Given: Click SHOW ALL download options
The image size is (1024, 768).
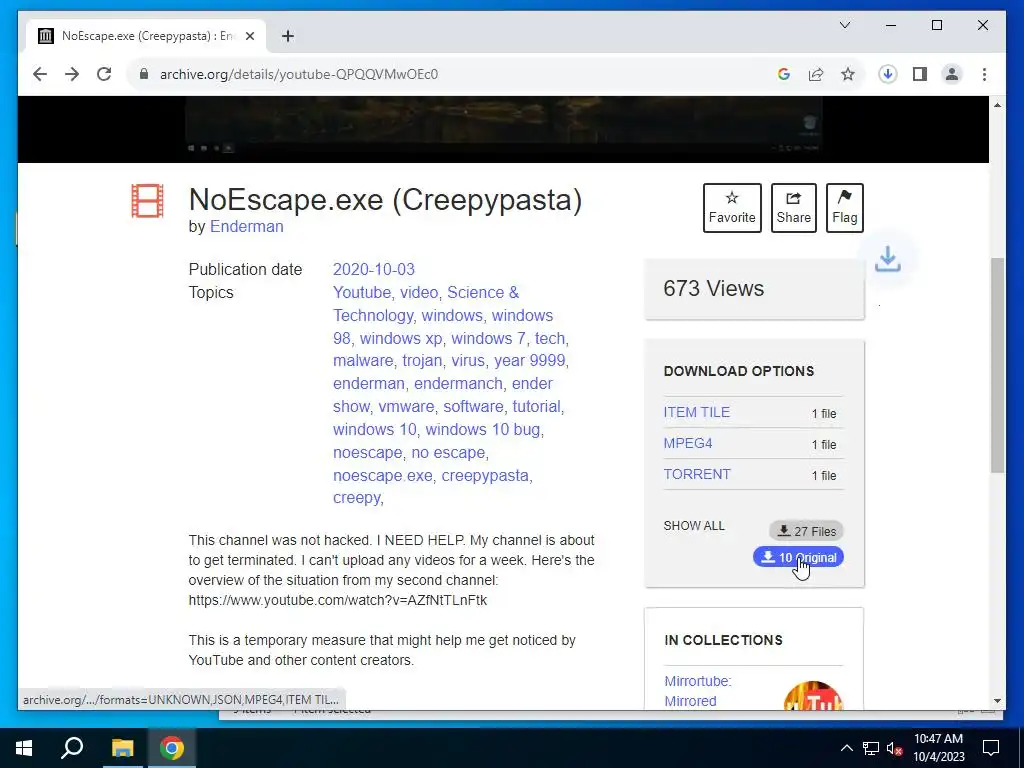Looking at the screenshot, I should click(x=694, y=526).
